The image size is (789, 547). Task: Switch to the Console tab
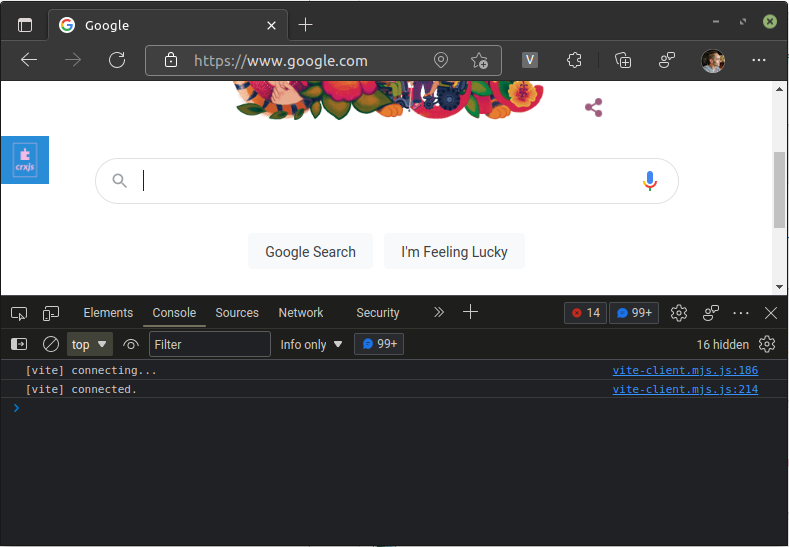point(174,312)
